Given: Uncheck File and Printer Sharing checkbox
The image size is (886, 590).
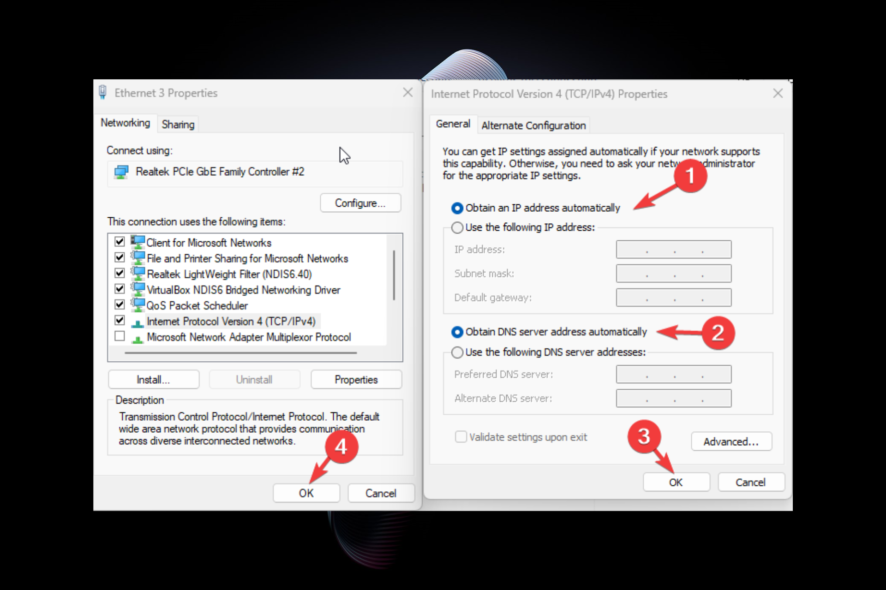Looking at the screenshot, I should click(119, 257).
